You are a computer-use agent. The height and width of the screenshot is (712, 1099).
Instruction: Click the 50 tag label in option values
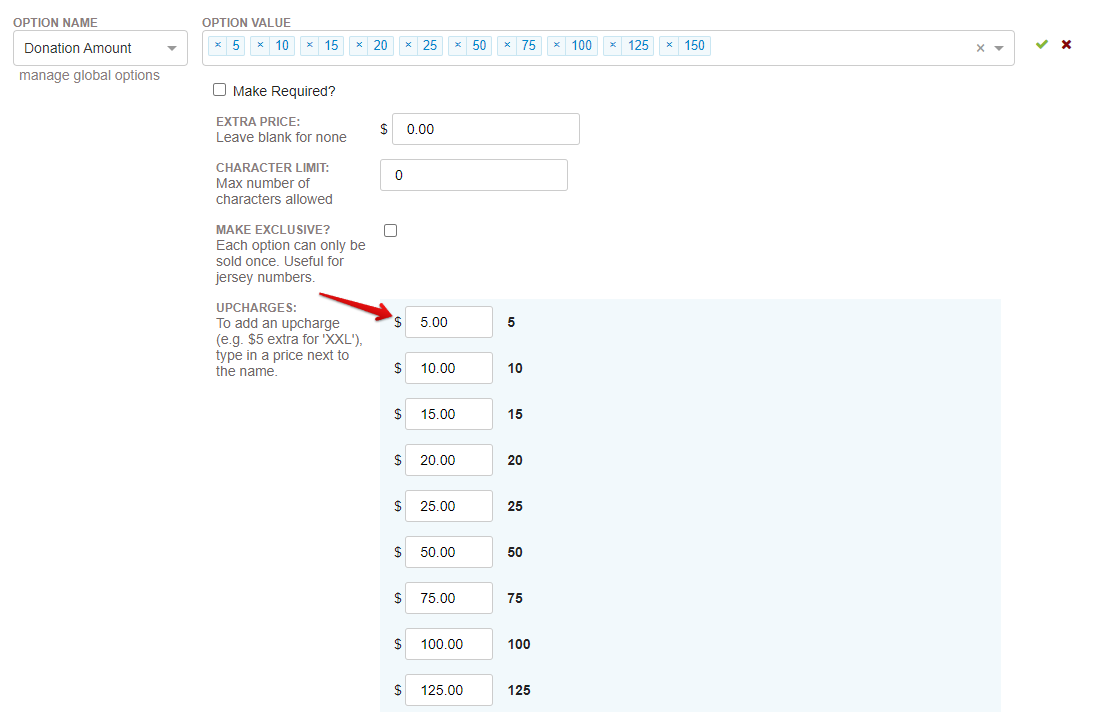[x=479, y=45]
